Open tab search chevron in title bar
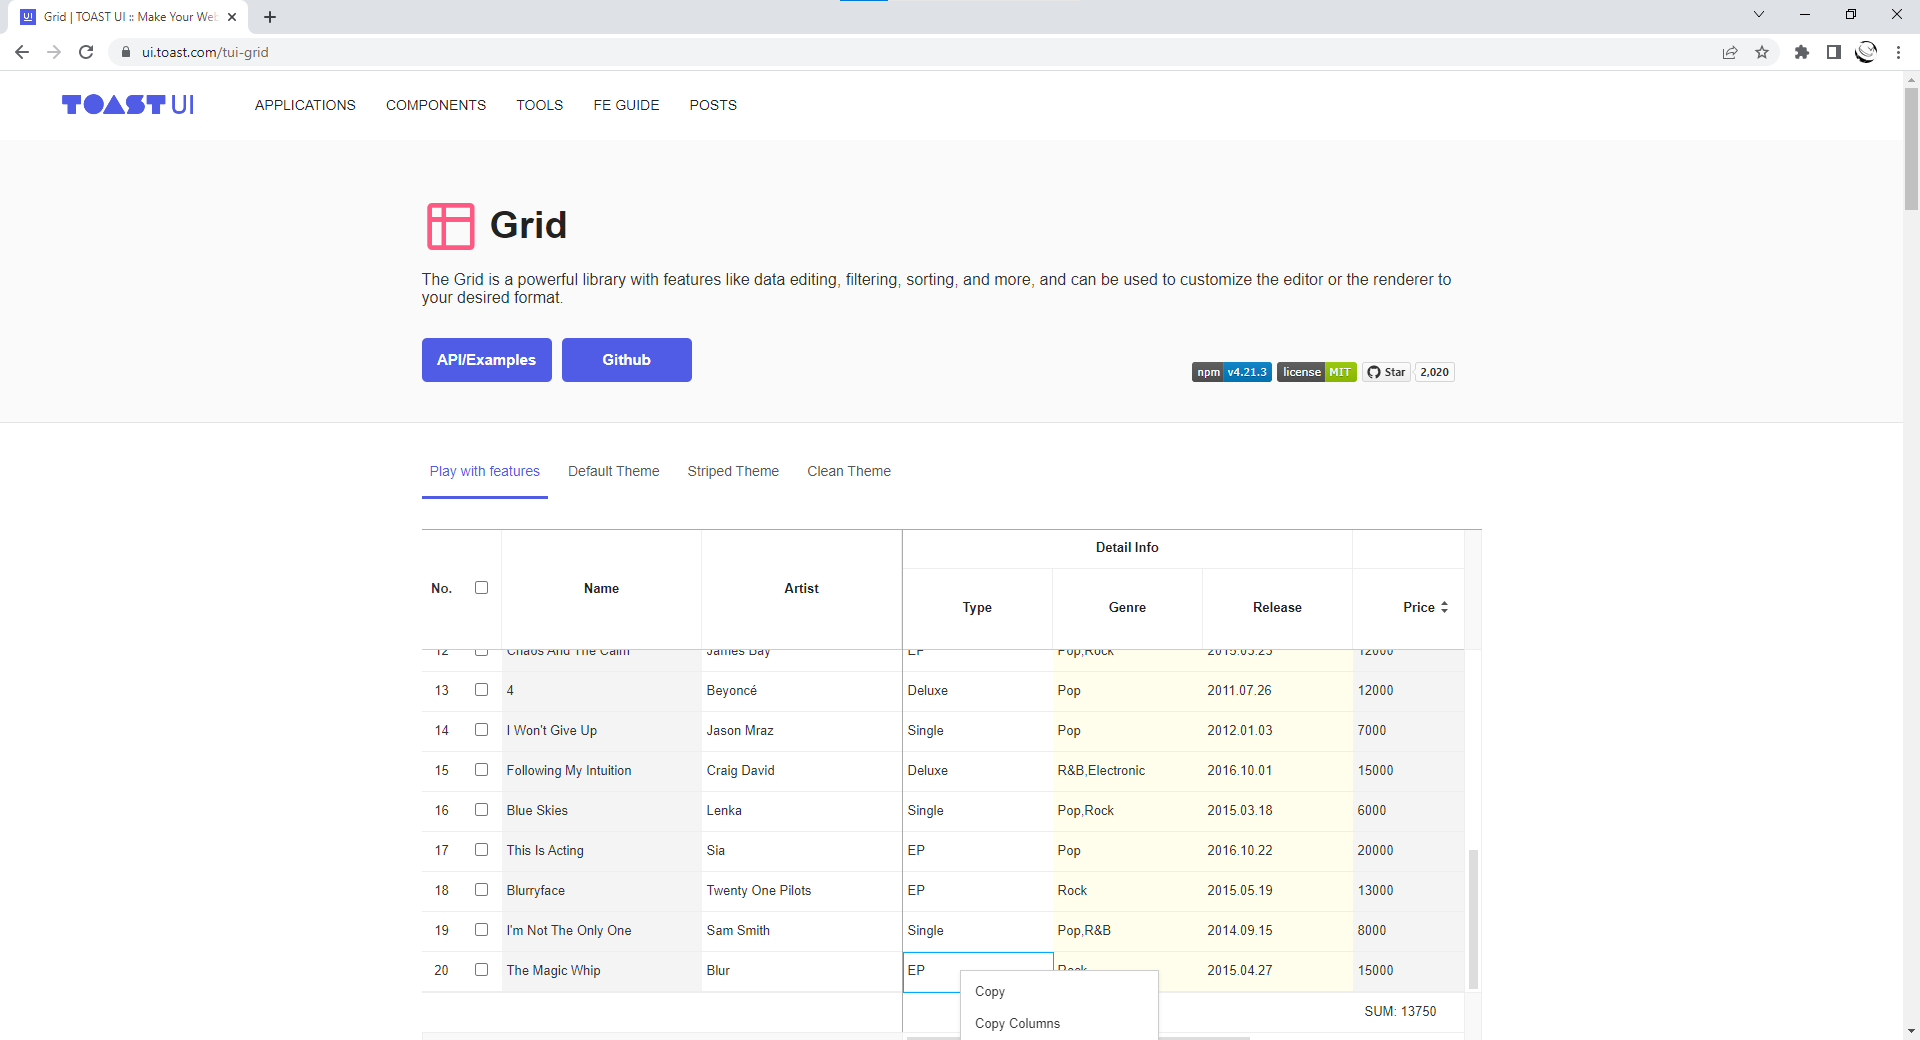Image resolution: width=1920 pixels, height=1040 pixels. [1759, 14]
